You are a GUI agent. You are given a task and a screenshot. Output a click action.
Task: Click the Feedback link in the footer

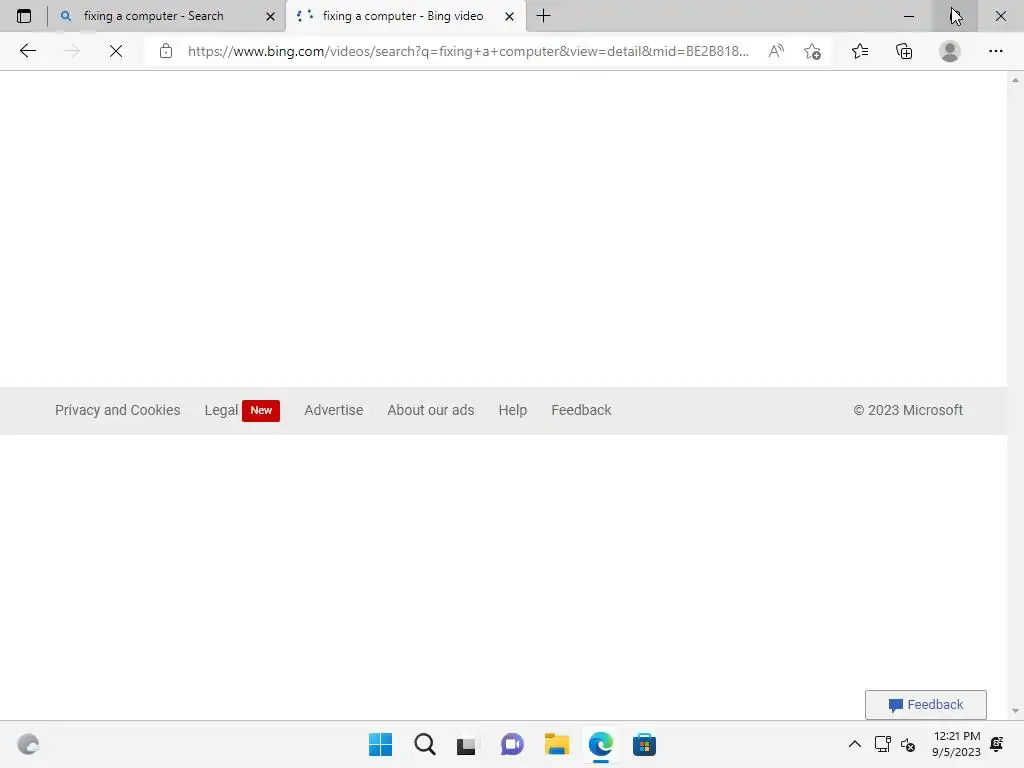(x=581, y=410)
